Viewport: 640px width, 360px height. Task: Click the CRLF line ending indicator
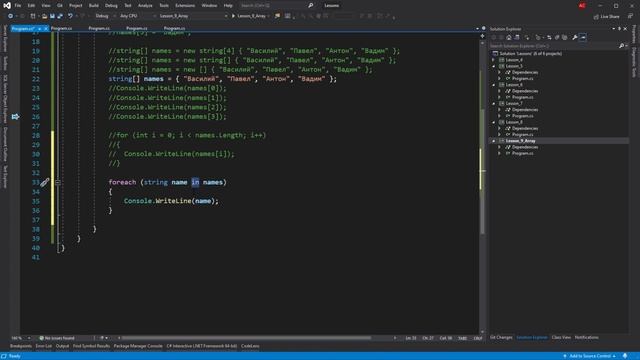[478, 338]
